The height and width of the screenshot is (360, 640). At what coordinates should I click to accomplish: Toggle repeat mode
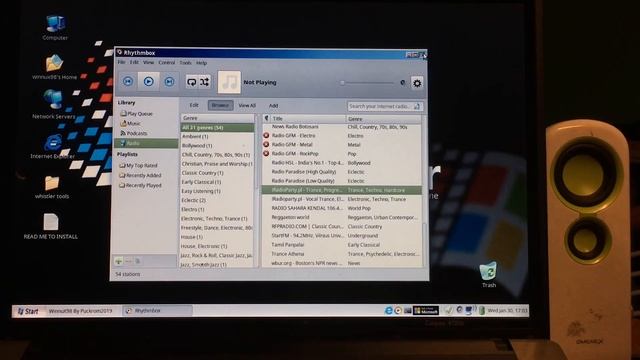tap(191, 82)
